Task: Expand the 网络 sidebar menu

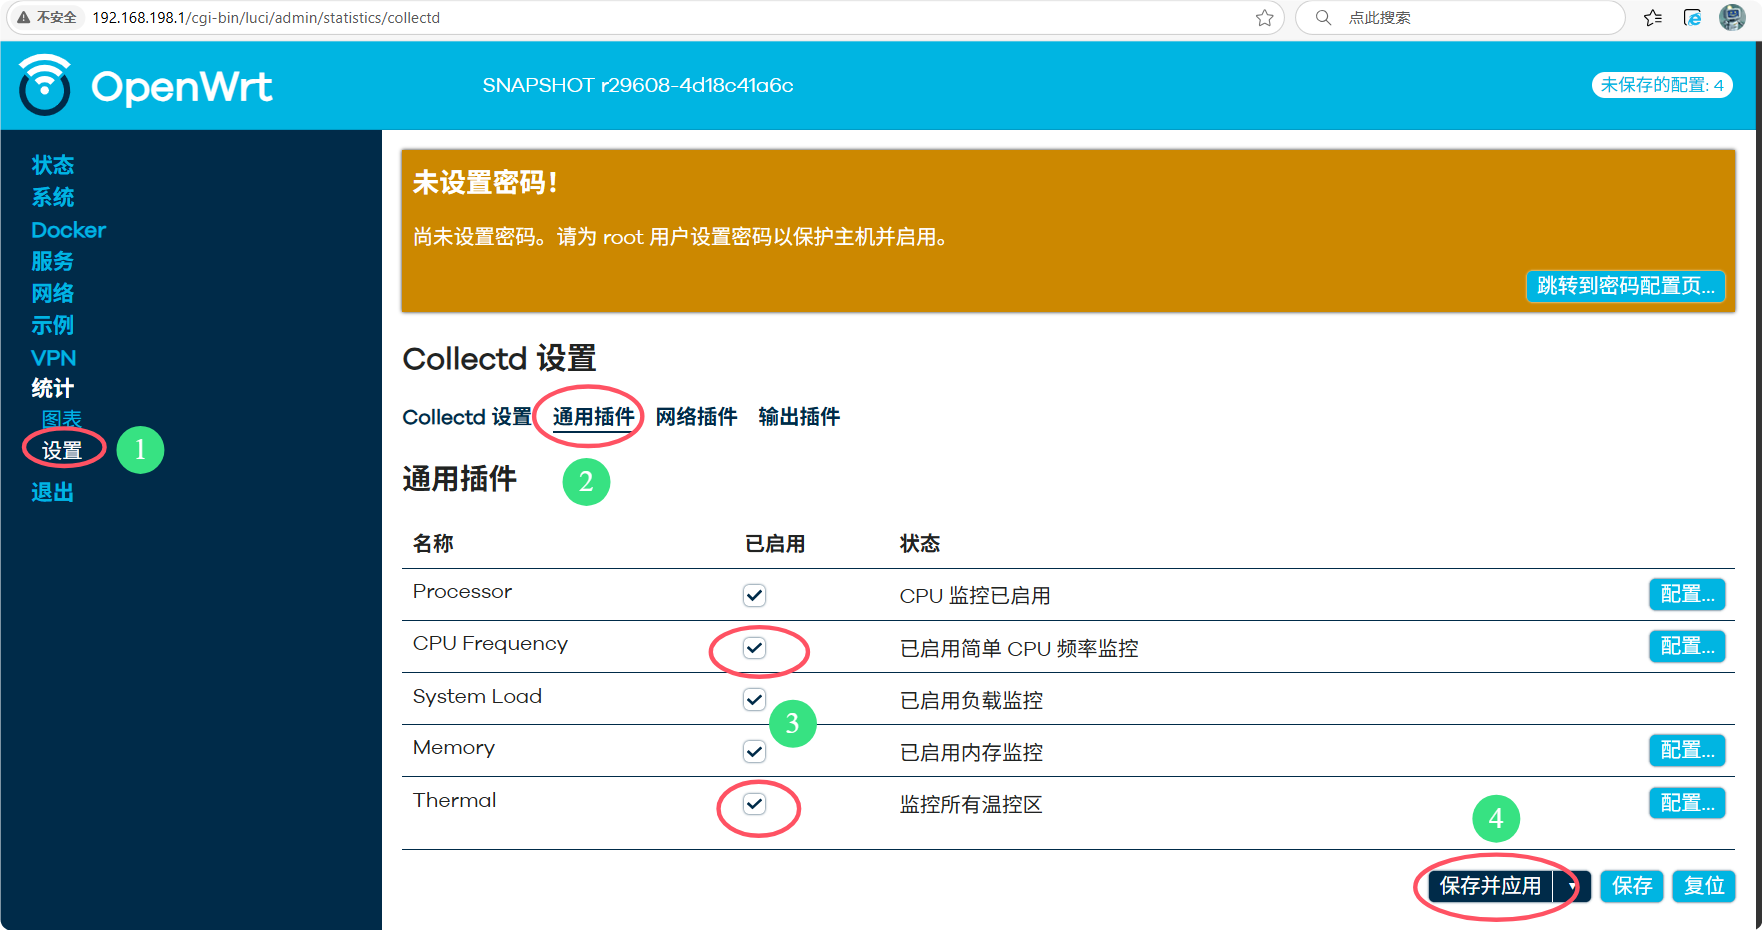Action: pyautogui.click(x=53, y=293)
